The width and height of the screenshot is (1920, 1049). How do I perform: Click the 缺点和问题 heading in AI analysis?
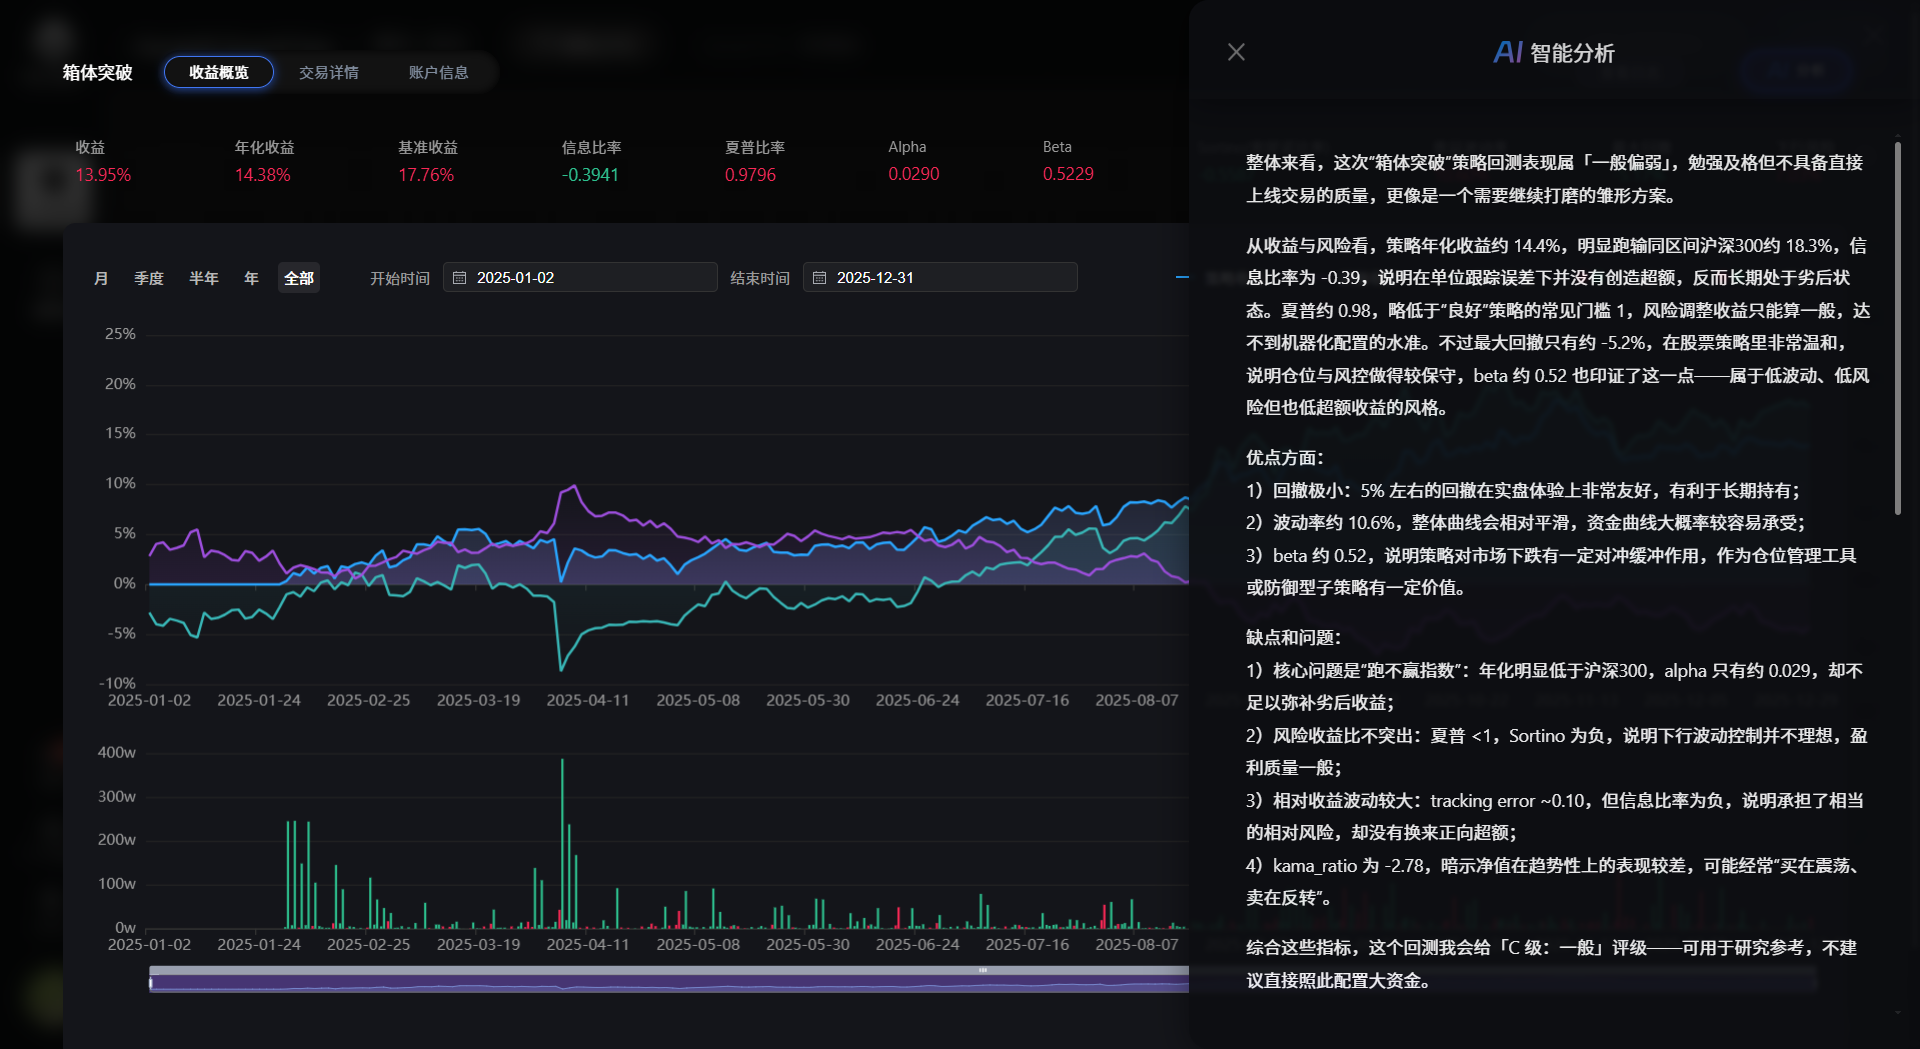point(1293,638)
